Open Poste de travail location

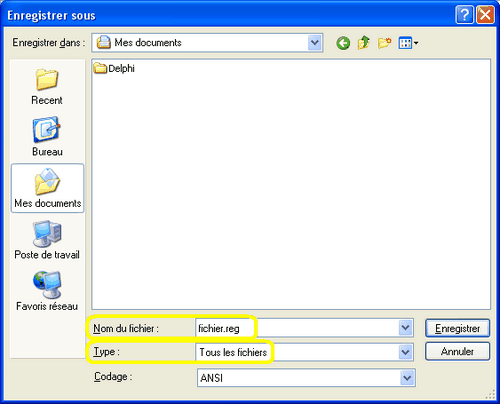point(47,240)
